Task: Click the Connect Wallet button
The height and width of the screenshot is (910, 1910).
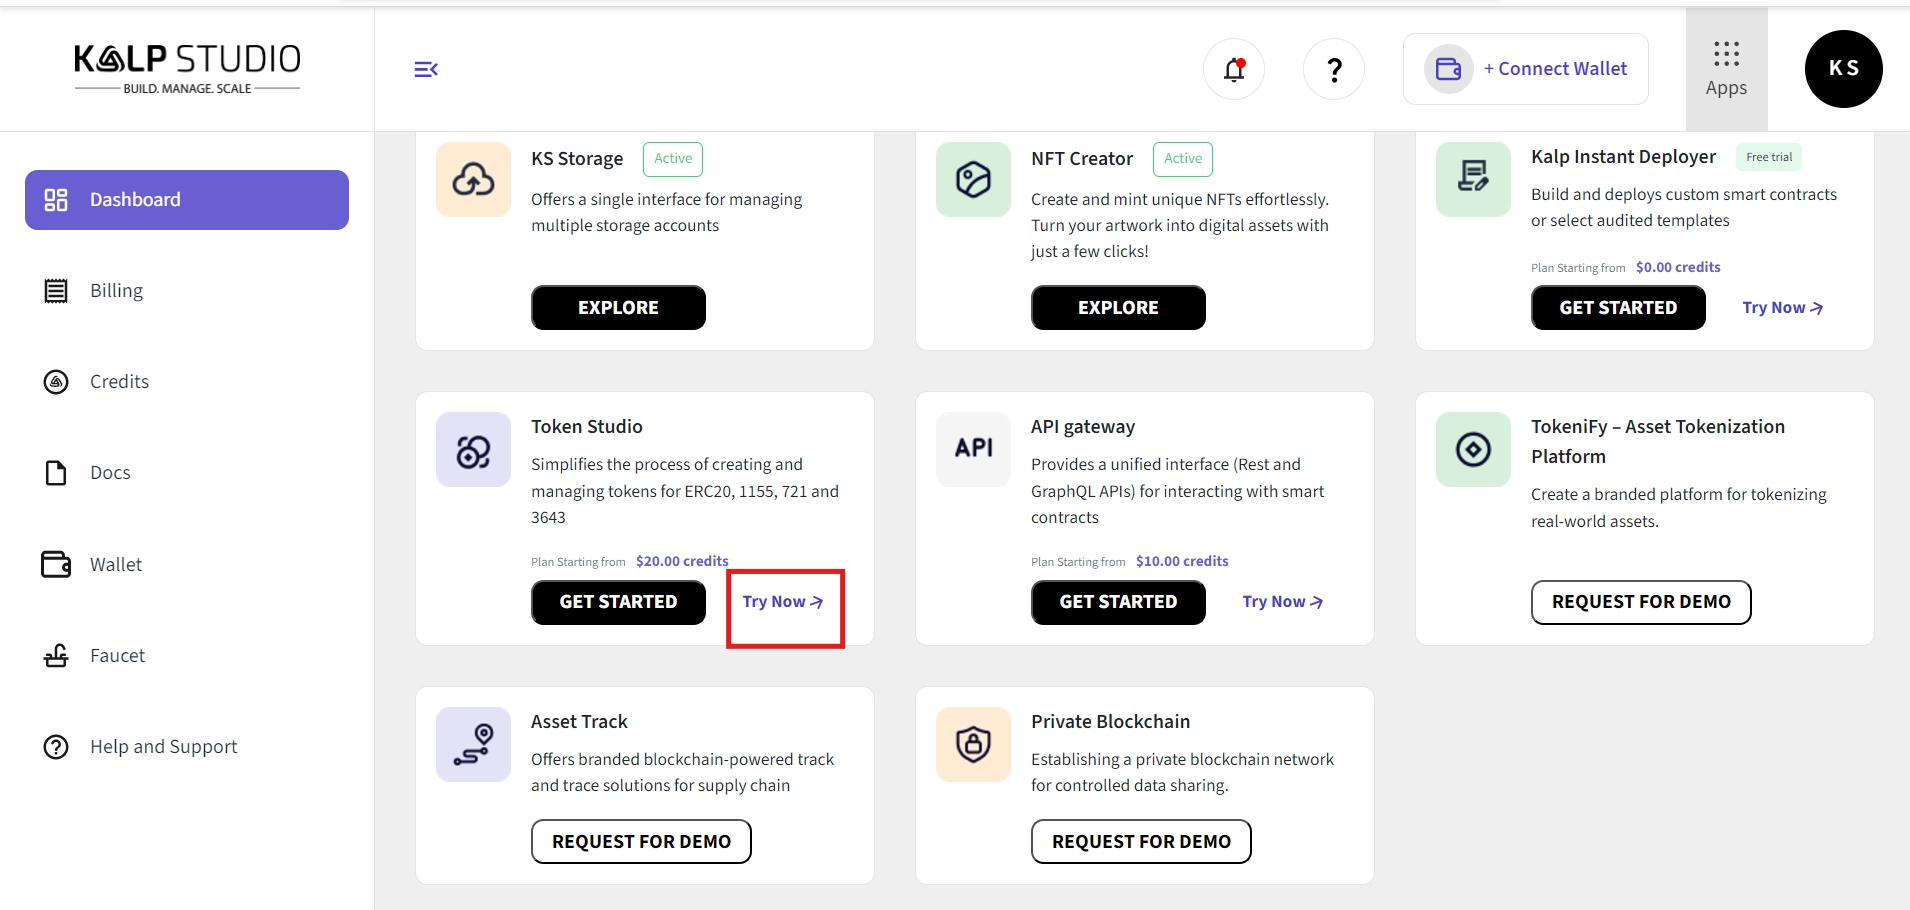Action: pos(1526,69)
